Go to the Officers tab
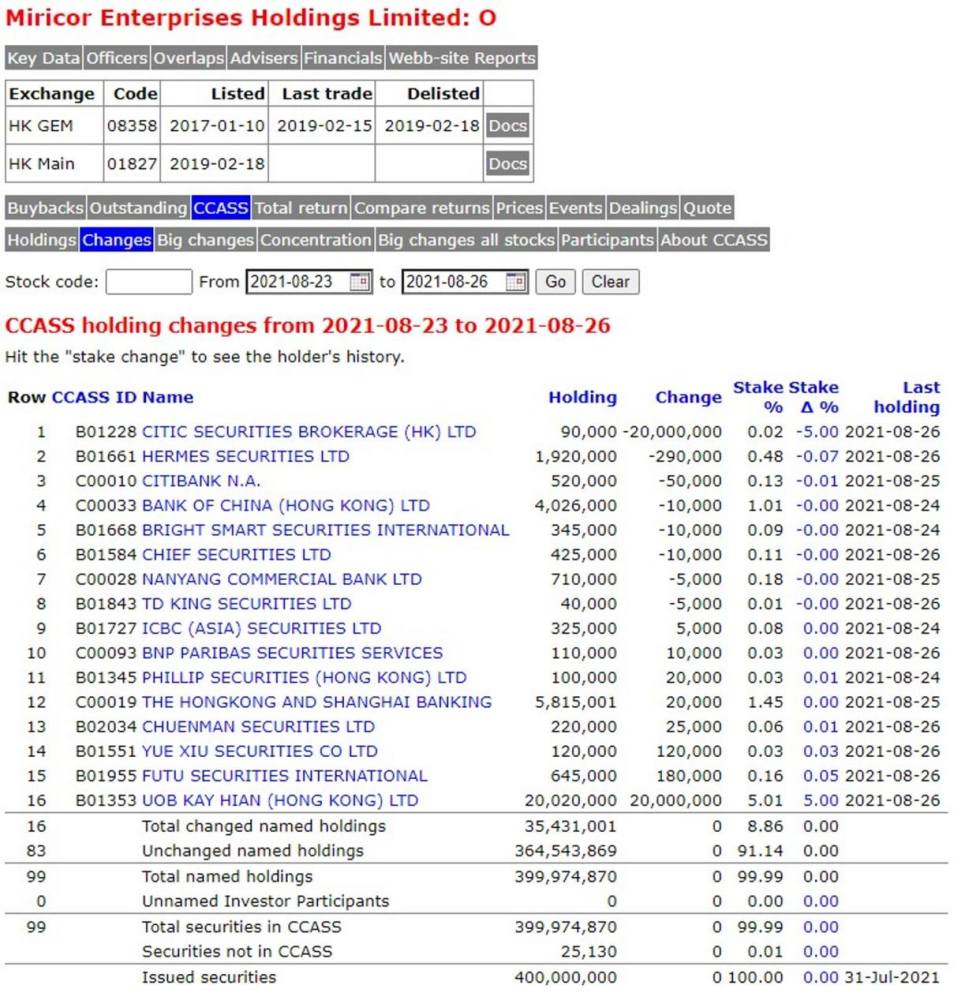The width and height of the screenshot is (980, 1000). pyautogui.click(x=117, y=58)
